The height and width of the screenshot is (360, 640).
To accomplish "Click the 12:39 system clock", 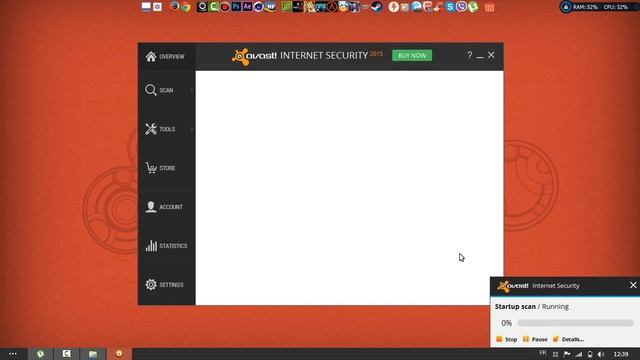I will pyautogui.click(x=620, y=354).
